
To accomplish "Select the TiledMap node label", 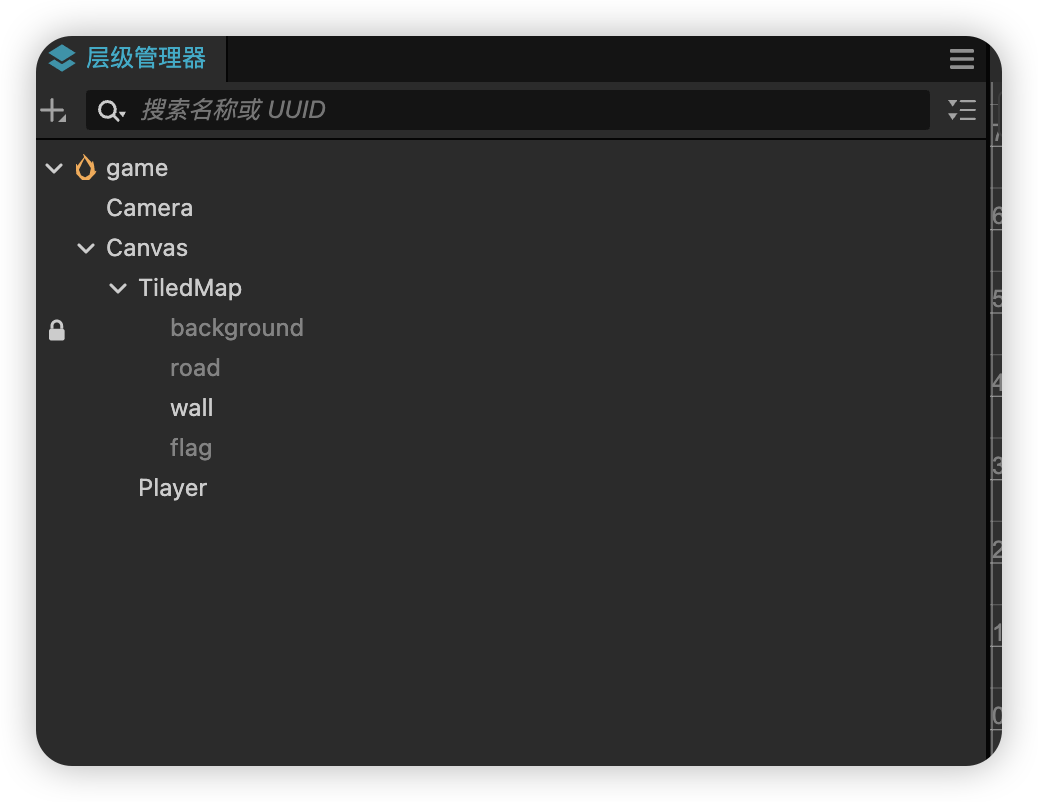I will tap(190, 288).
